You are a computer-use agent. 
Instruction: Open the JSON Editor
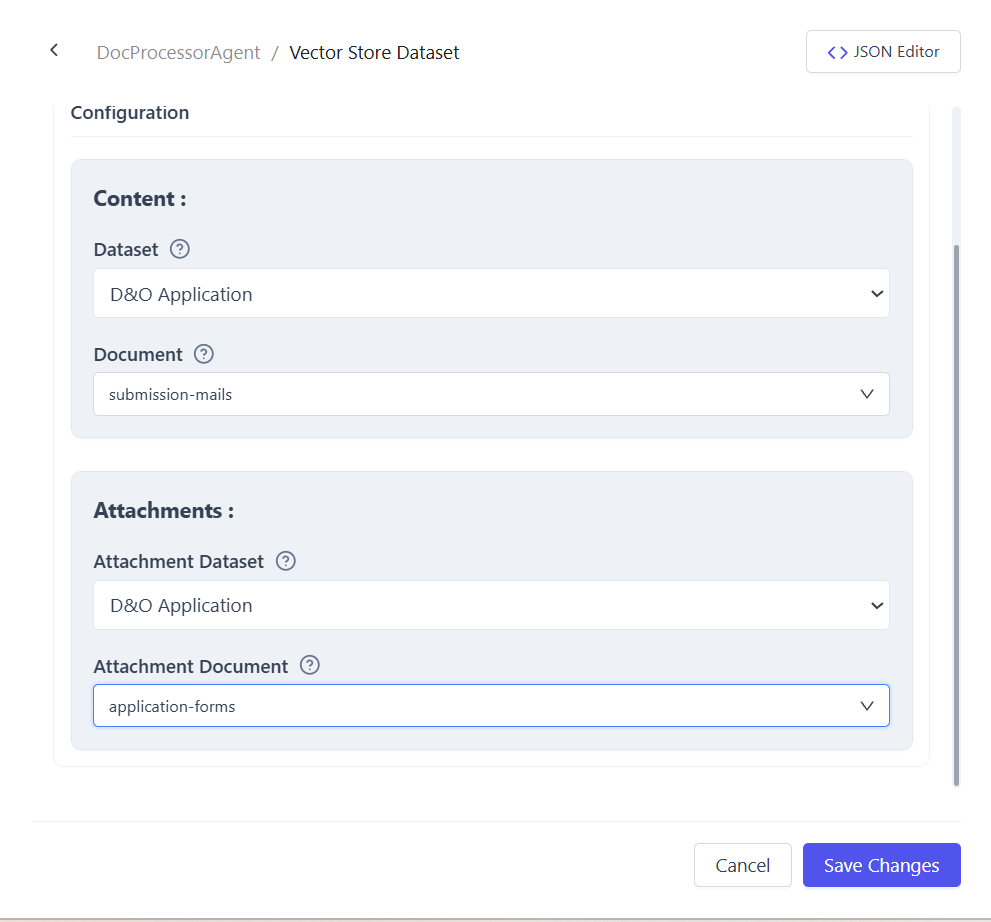tap(883, 52)
